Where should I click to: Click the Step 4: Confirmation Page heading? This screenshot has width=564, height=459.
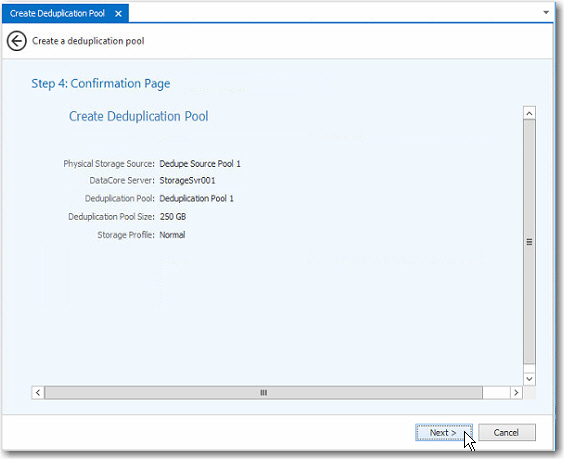tap(101, 84)
